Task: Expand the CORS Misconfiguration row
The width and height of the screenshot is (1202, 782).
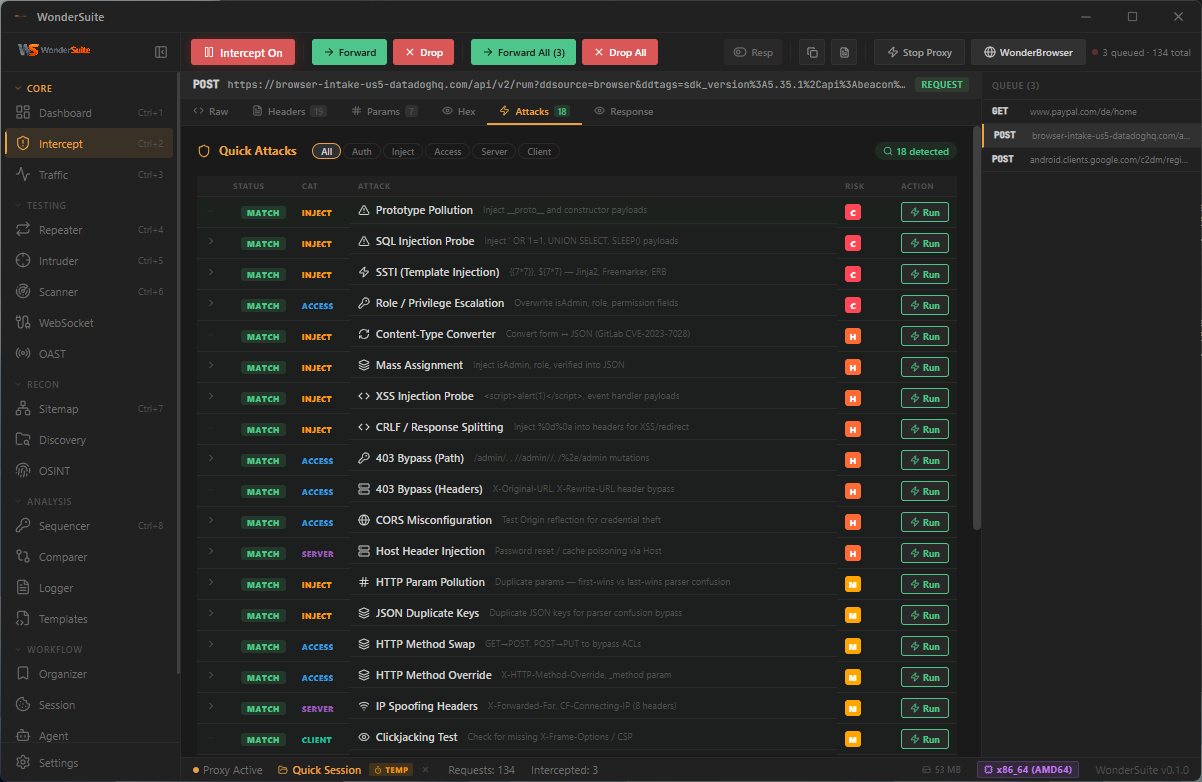Action: coord(211,521)
